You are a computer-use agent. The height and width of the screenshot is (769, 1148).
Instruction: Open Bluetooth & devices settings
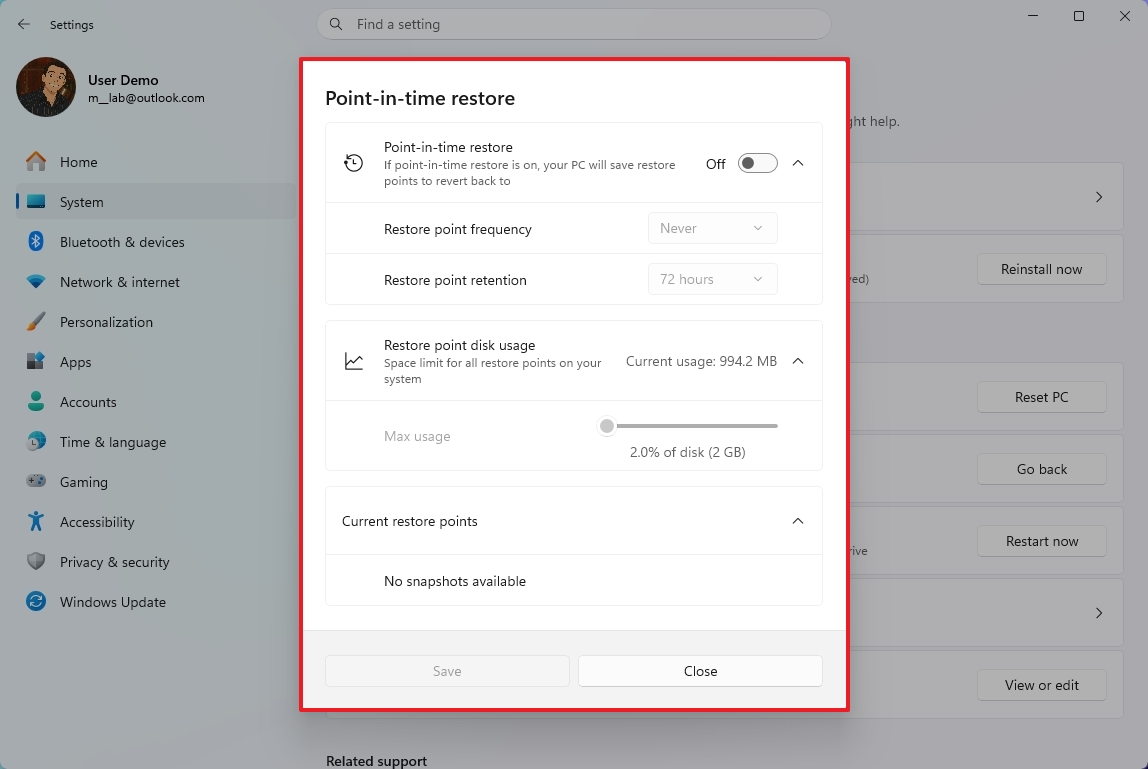35,241
